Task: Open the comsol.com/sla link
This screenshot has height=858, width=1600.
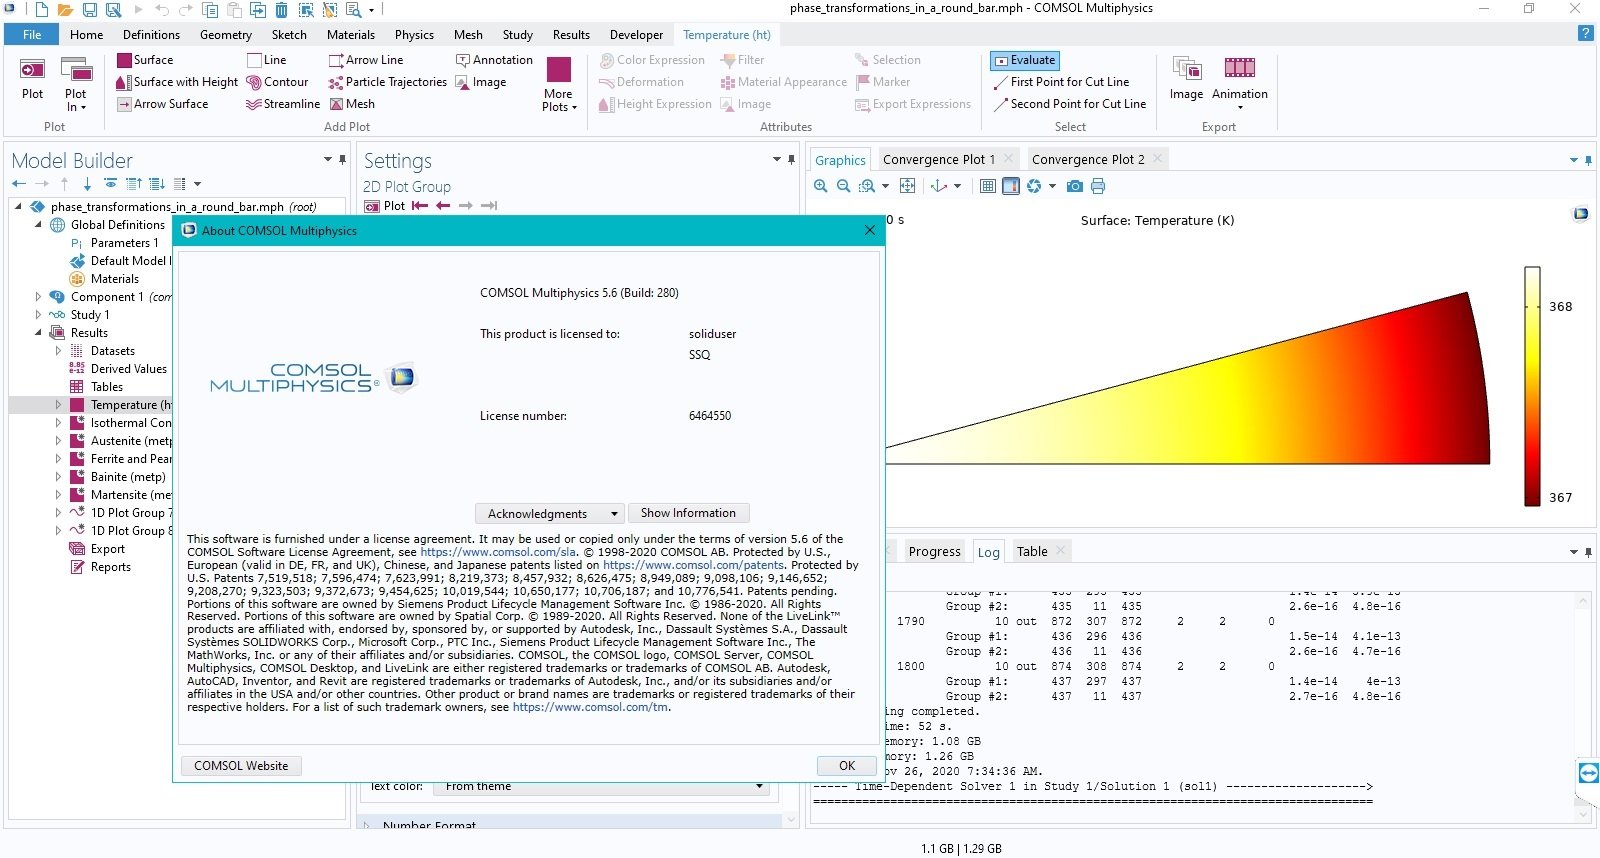Action: point(498,552)
